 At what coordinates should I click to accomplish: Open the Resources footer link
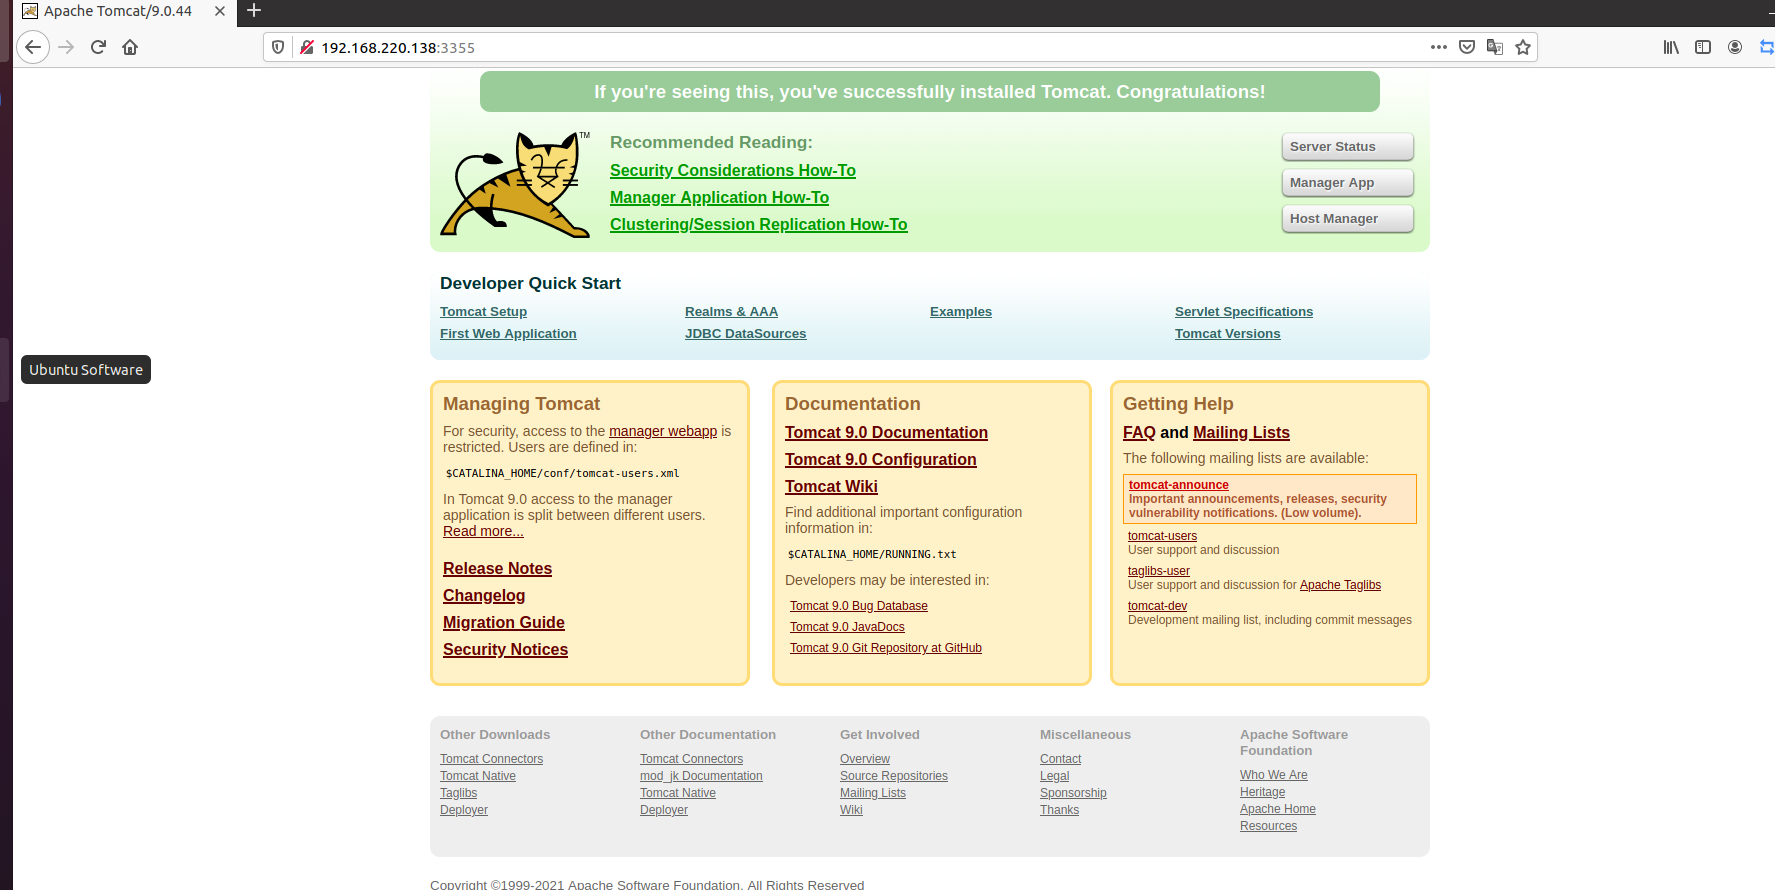[x=1268, y=826]
